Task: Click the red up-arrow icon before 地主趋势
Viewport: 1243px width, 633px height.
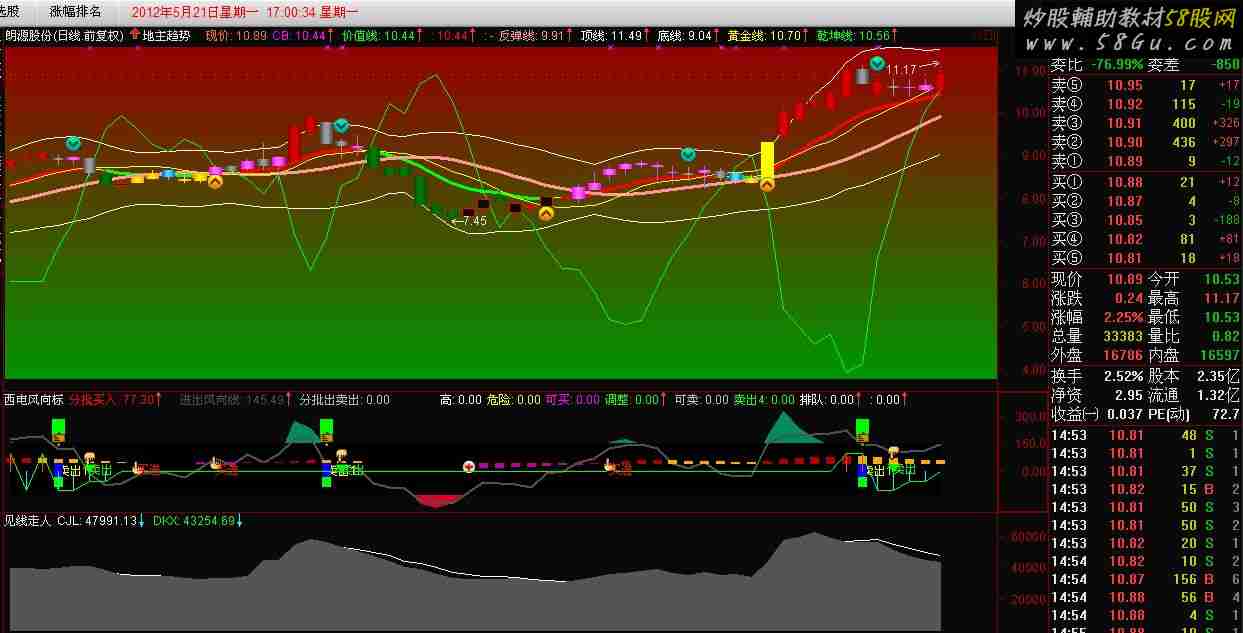Action: (135, 34)
